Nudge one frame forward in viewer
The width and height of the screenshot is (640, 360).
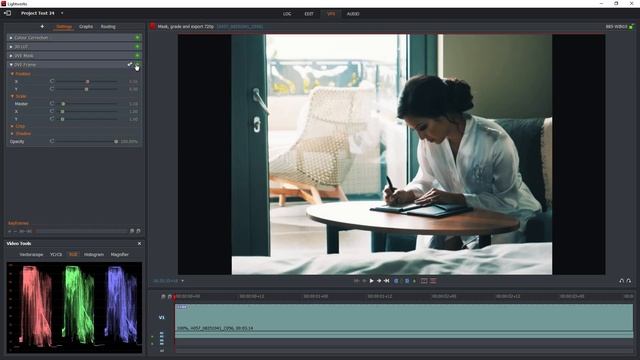(x=379, y=281)
